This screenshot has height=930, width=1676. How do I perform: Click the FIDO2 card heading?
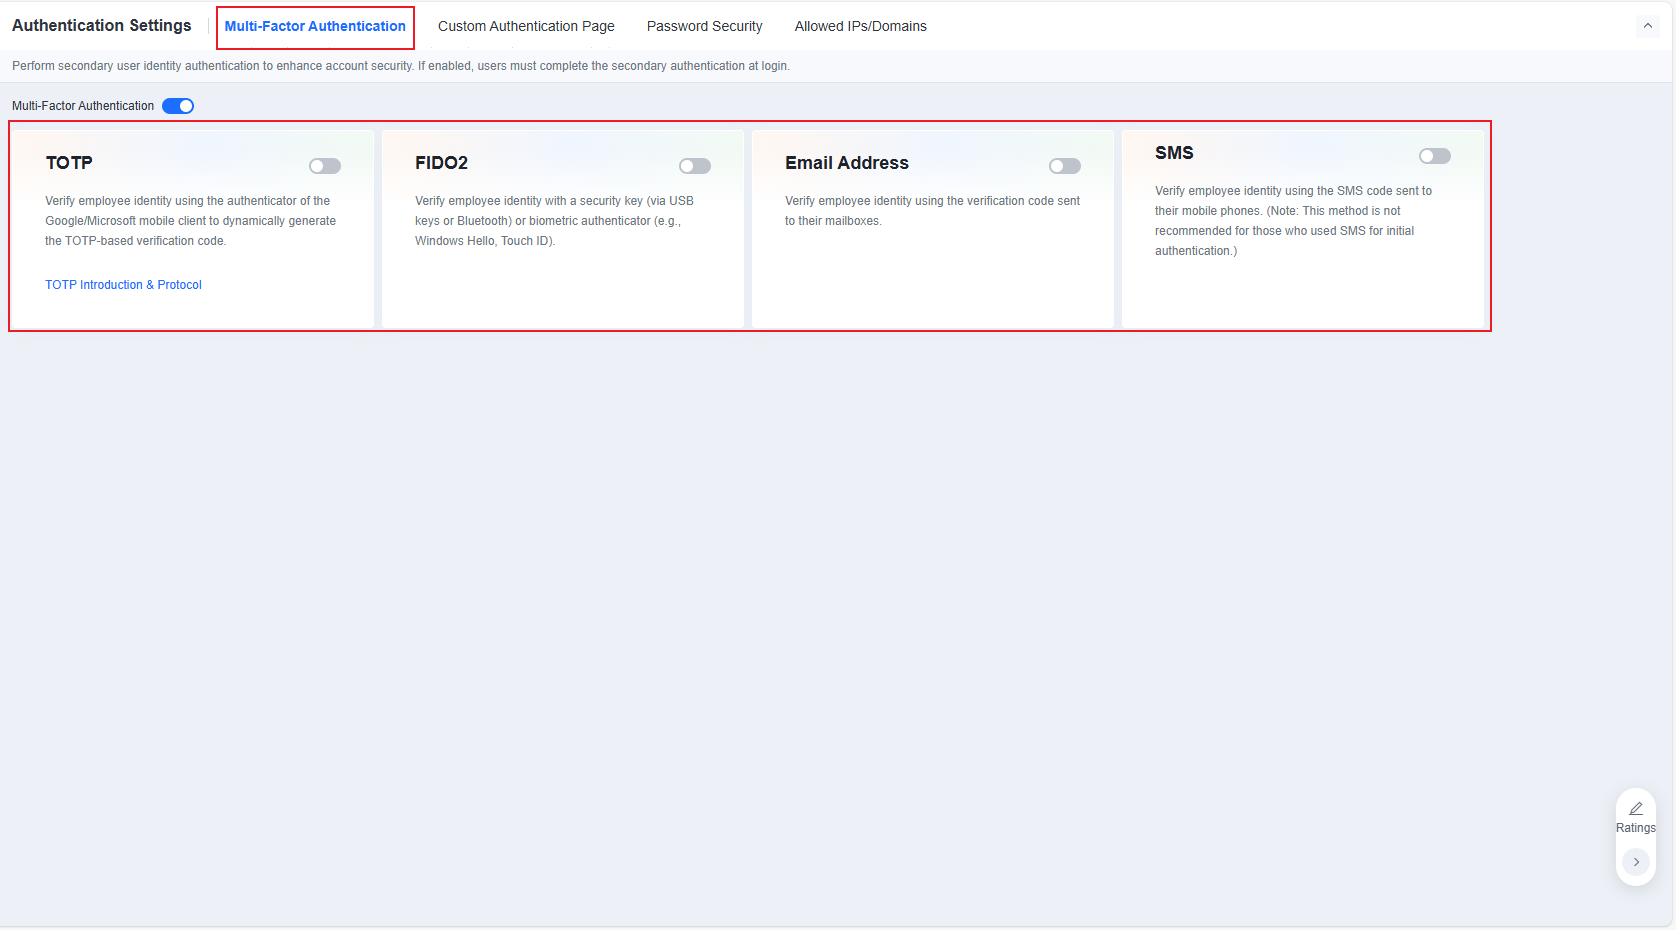[x=442, y=163]
